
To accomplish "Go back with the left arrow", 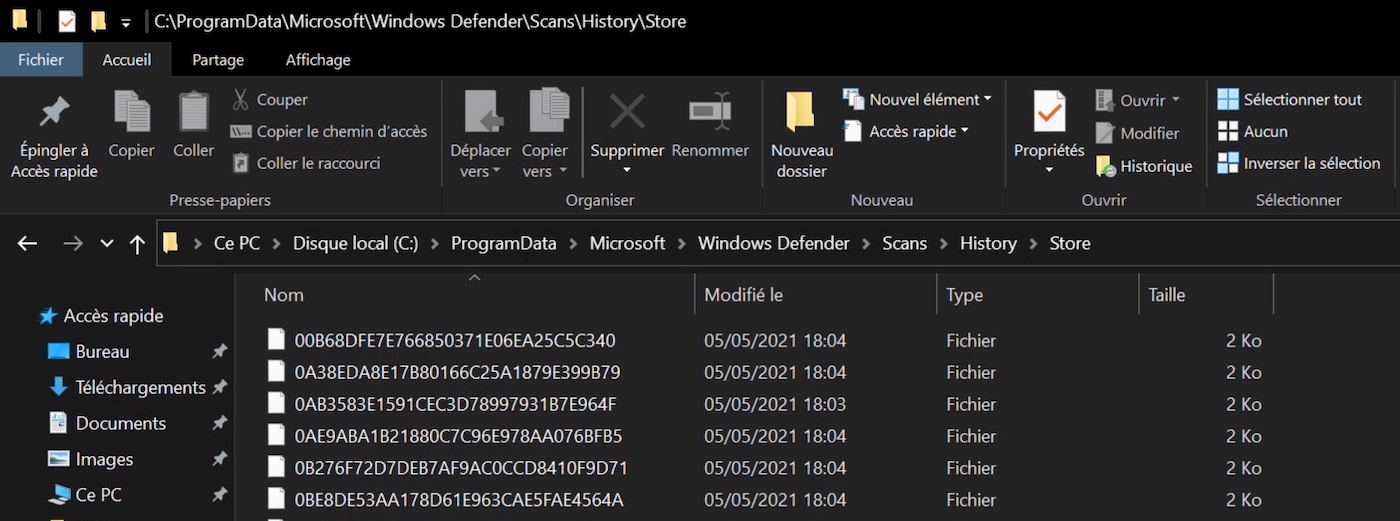I will click(27, 243).
